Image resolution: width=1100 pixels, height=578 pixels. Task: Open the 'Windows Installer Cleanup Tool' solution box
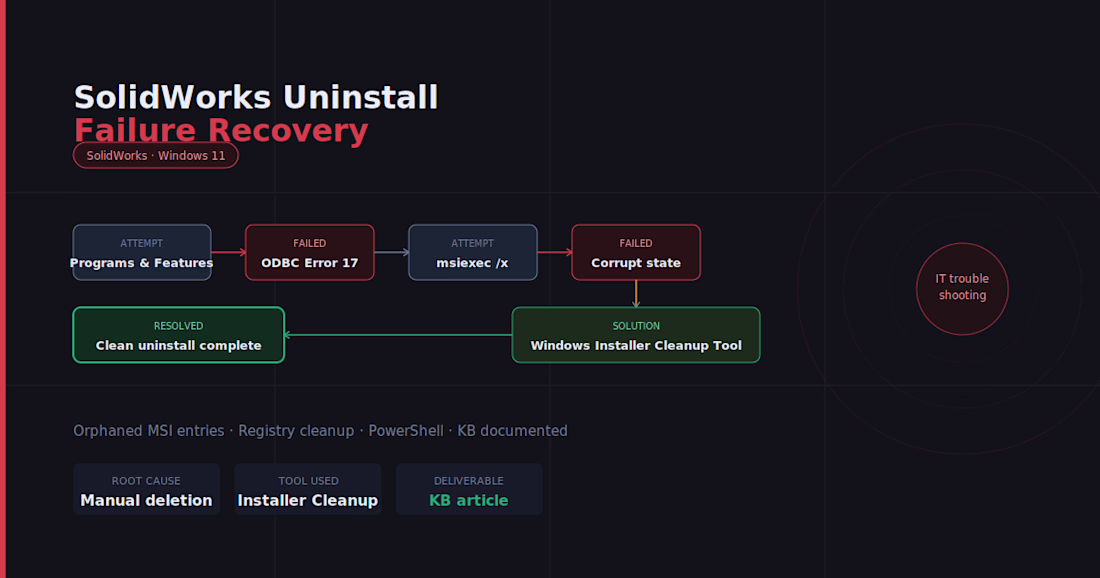(636, 335)
